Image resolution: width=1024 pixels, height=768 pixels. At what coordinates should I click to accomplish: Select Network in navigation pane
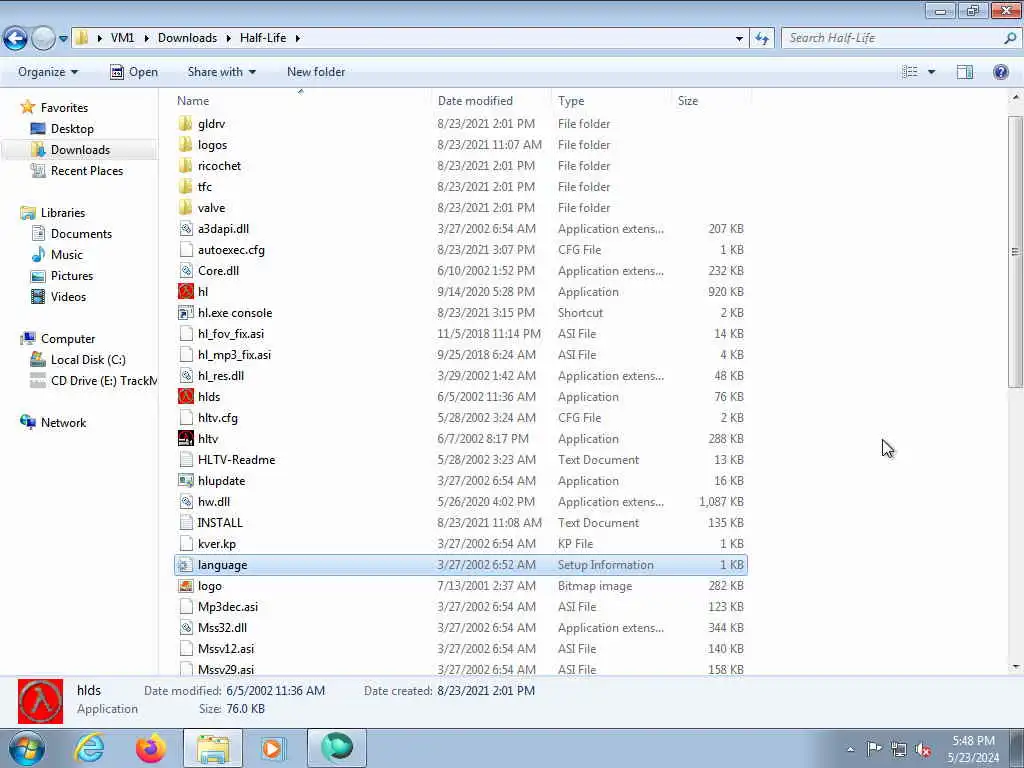[63, 423]
